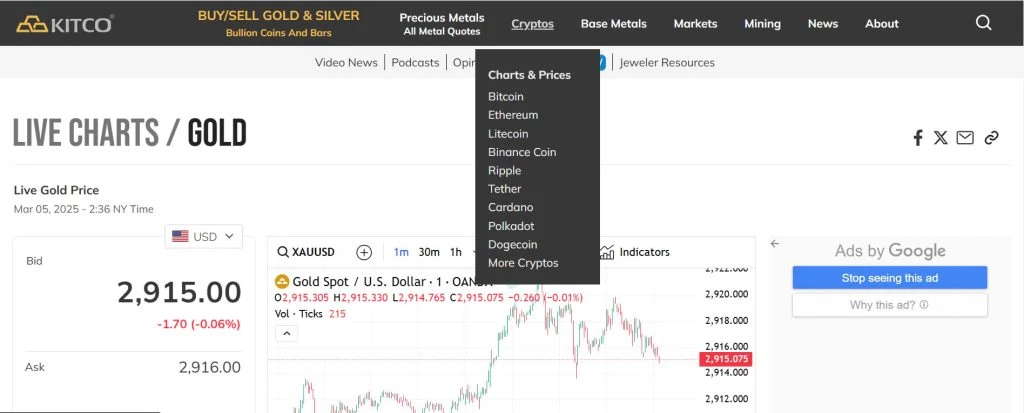Screen dimensions: 1024x413
Task: Share page via X icon
Action: pos(940,138)
